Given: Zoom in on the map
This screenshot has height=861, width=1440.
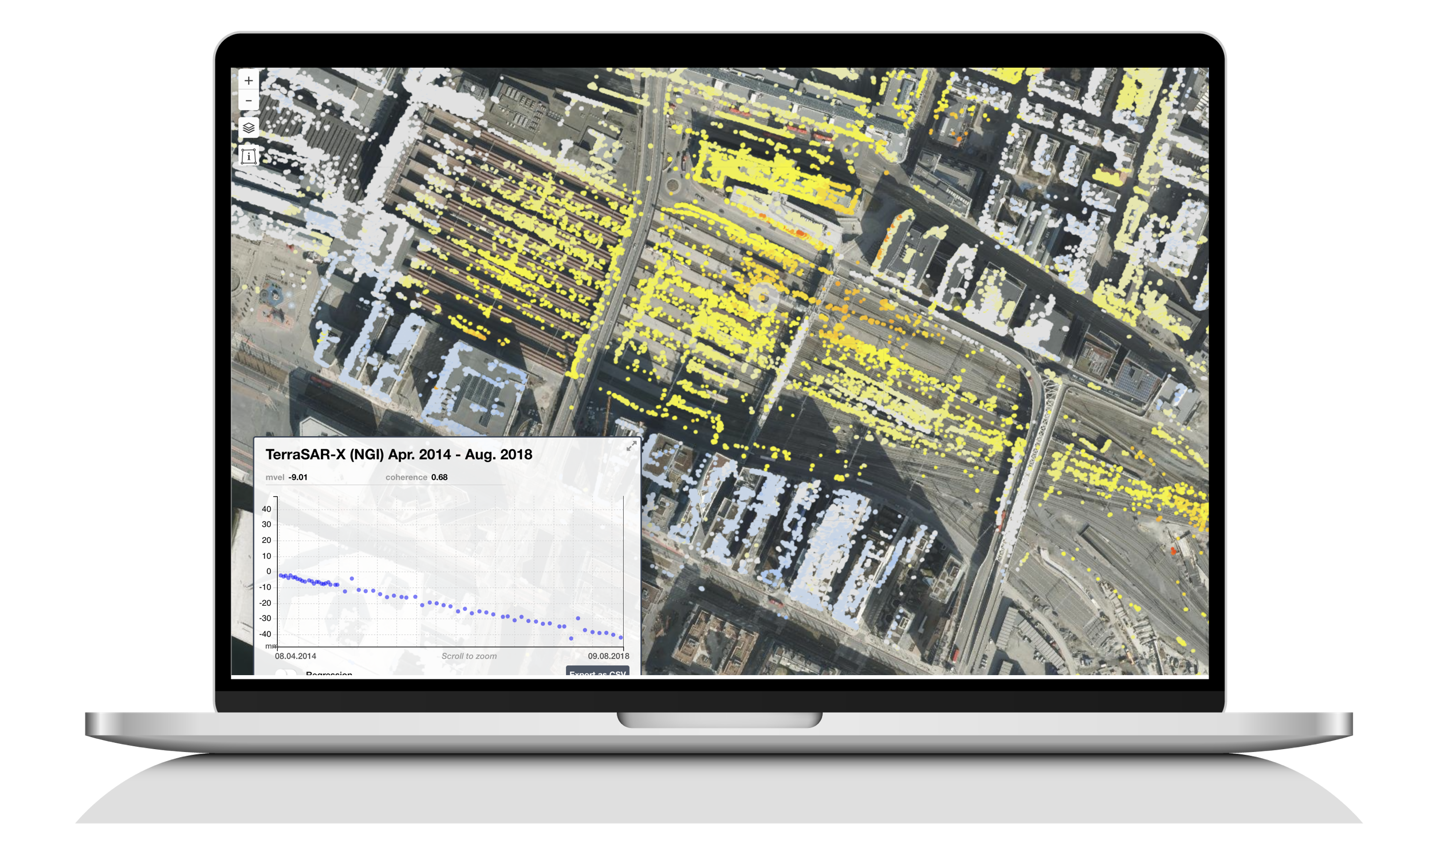Looking at the screenshot, I should pyautogui.click(x=248, y=81).
